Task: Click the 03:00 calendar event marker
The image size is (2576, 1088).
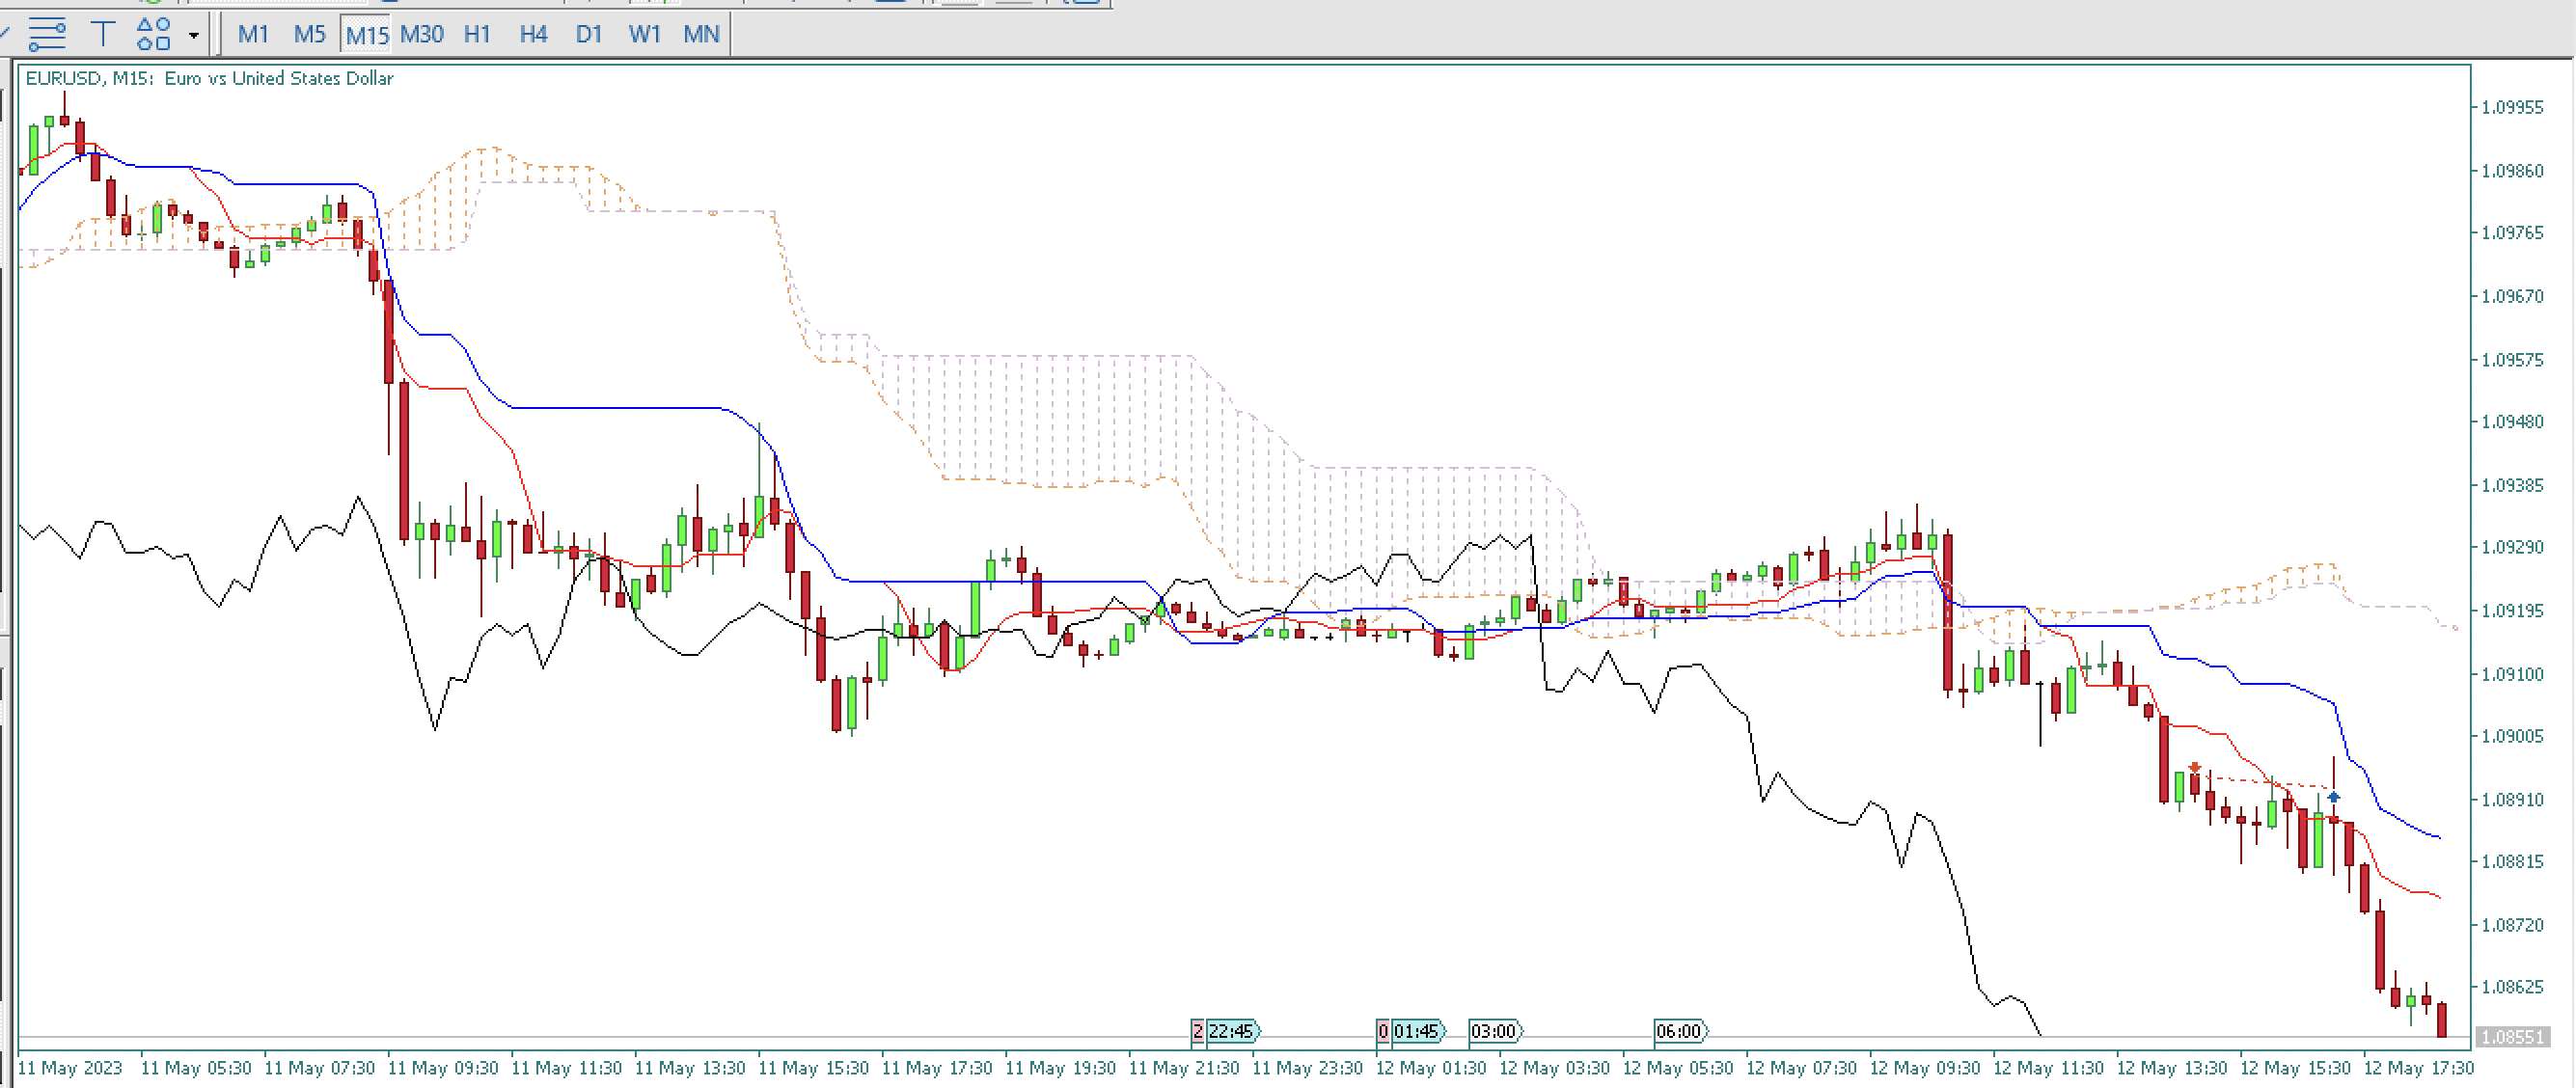Action: click(1495, 1031)
